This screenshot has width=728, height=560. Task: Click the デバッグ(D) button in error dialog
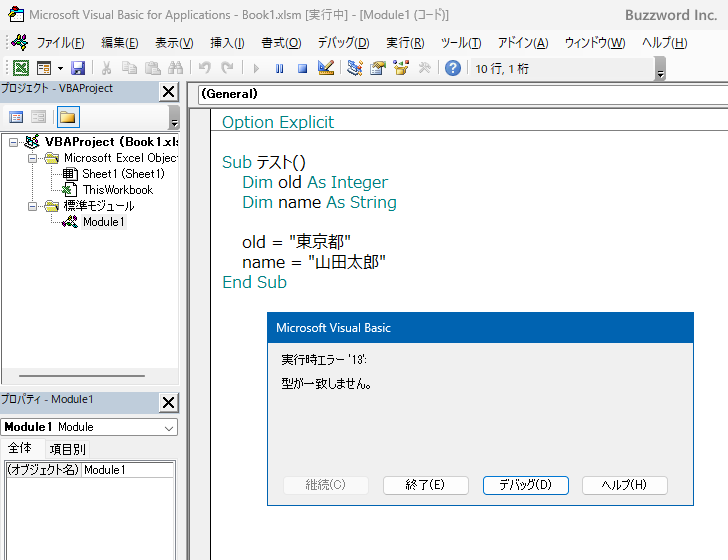526,485
